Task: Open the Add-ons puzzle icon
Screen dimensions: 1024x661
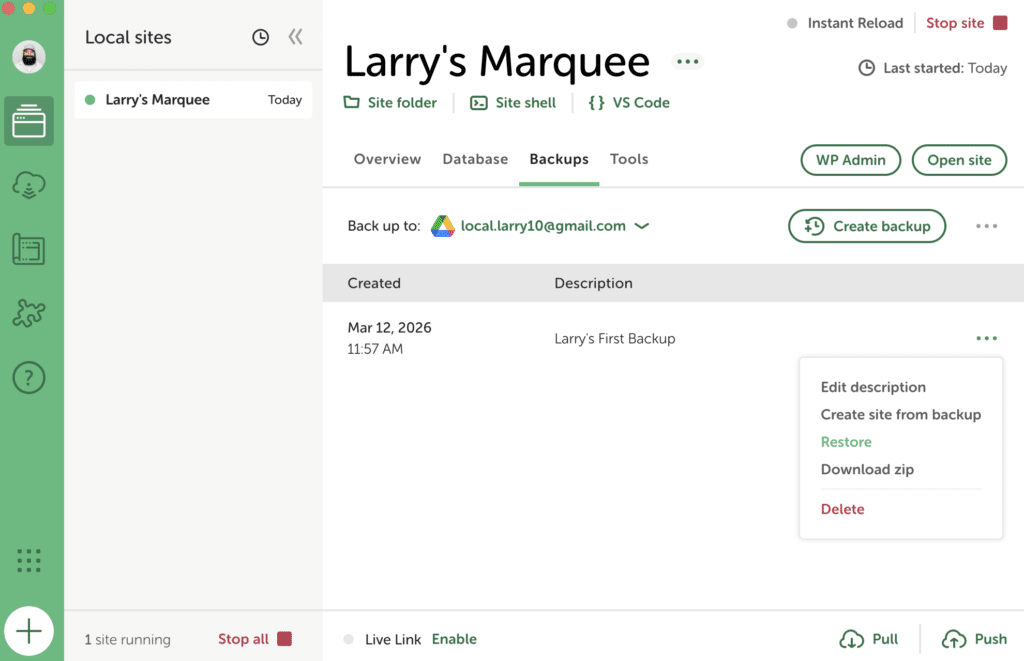Action: click(29, 313)
